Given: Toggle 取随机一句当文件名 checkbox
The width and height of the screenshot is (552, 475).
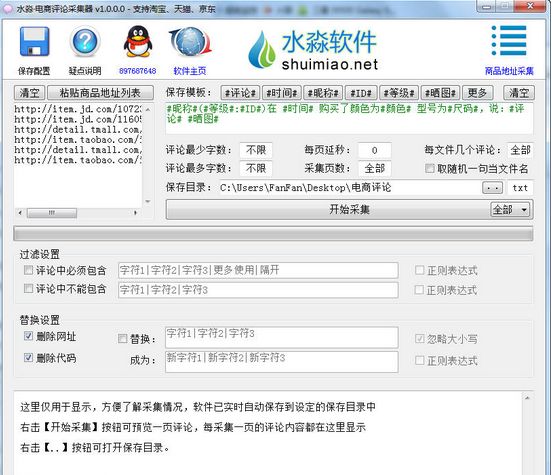Looking at the screenshot, I should click(x=429, y=168).
